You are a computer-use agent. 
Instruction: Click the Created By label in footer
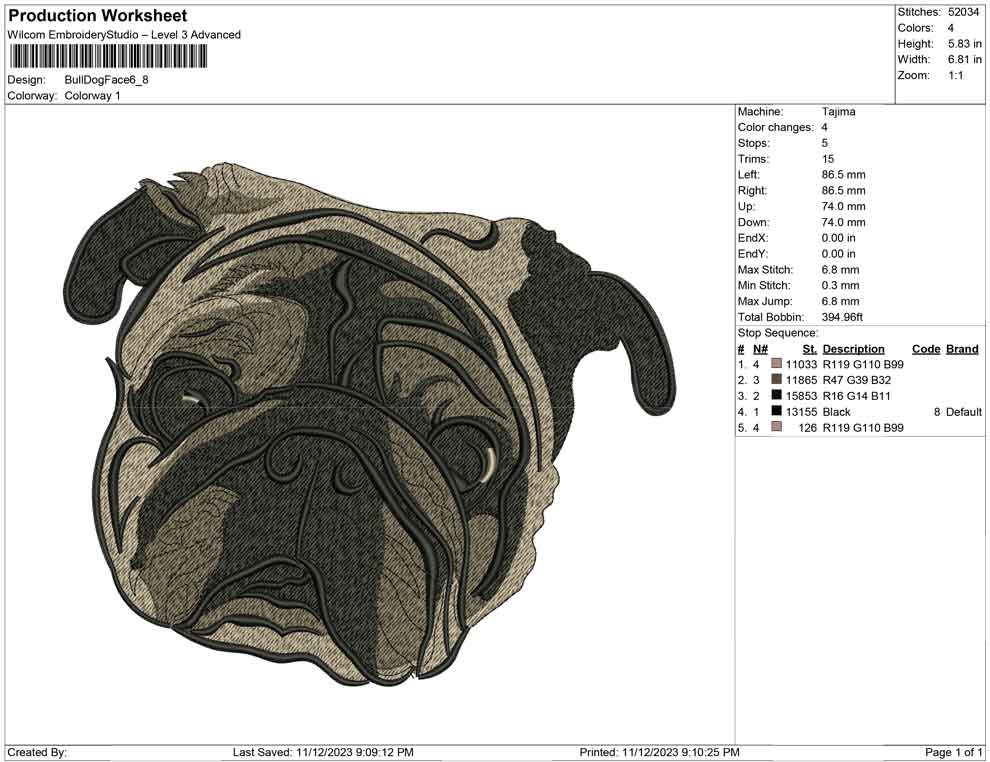(37, 752)
